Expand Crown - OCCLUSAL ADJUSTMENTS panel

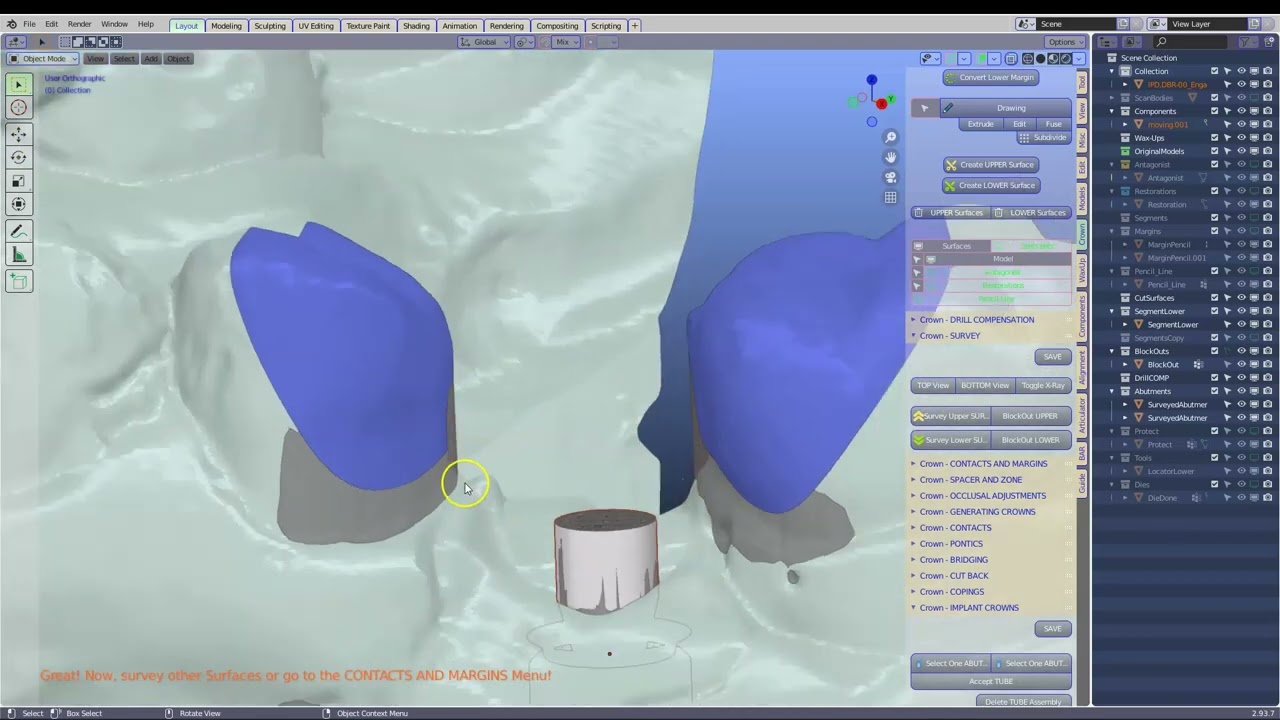(x=982, y=496)
